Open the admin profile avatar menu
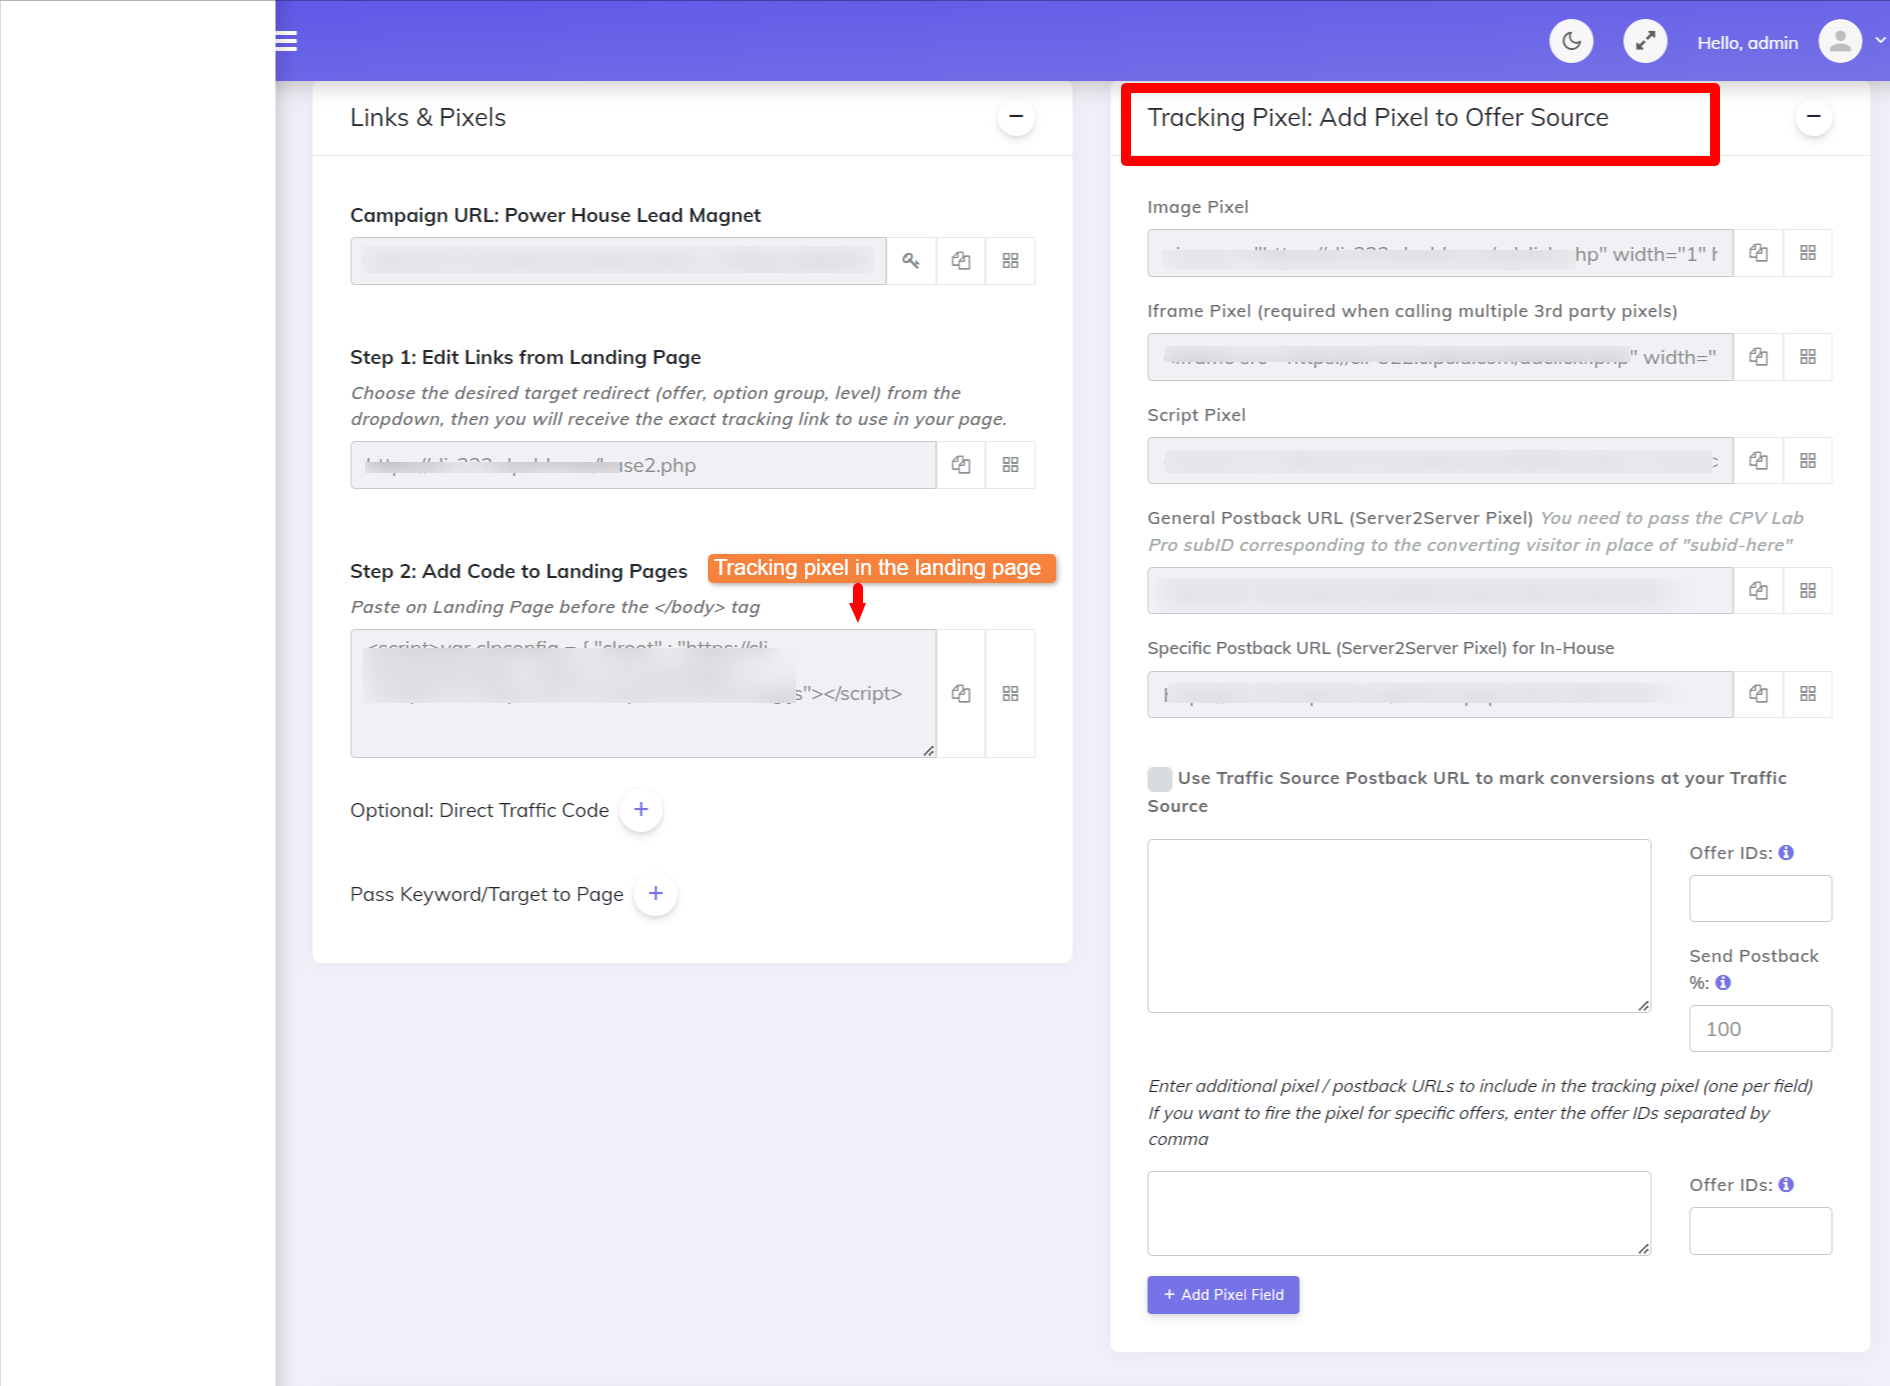1890x1386 pixels. click(x=1840, y=41)
